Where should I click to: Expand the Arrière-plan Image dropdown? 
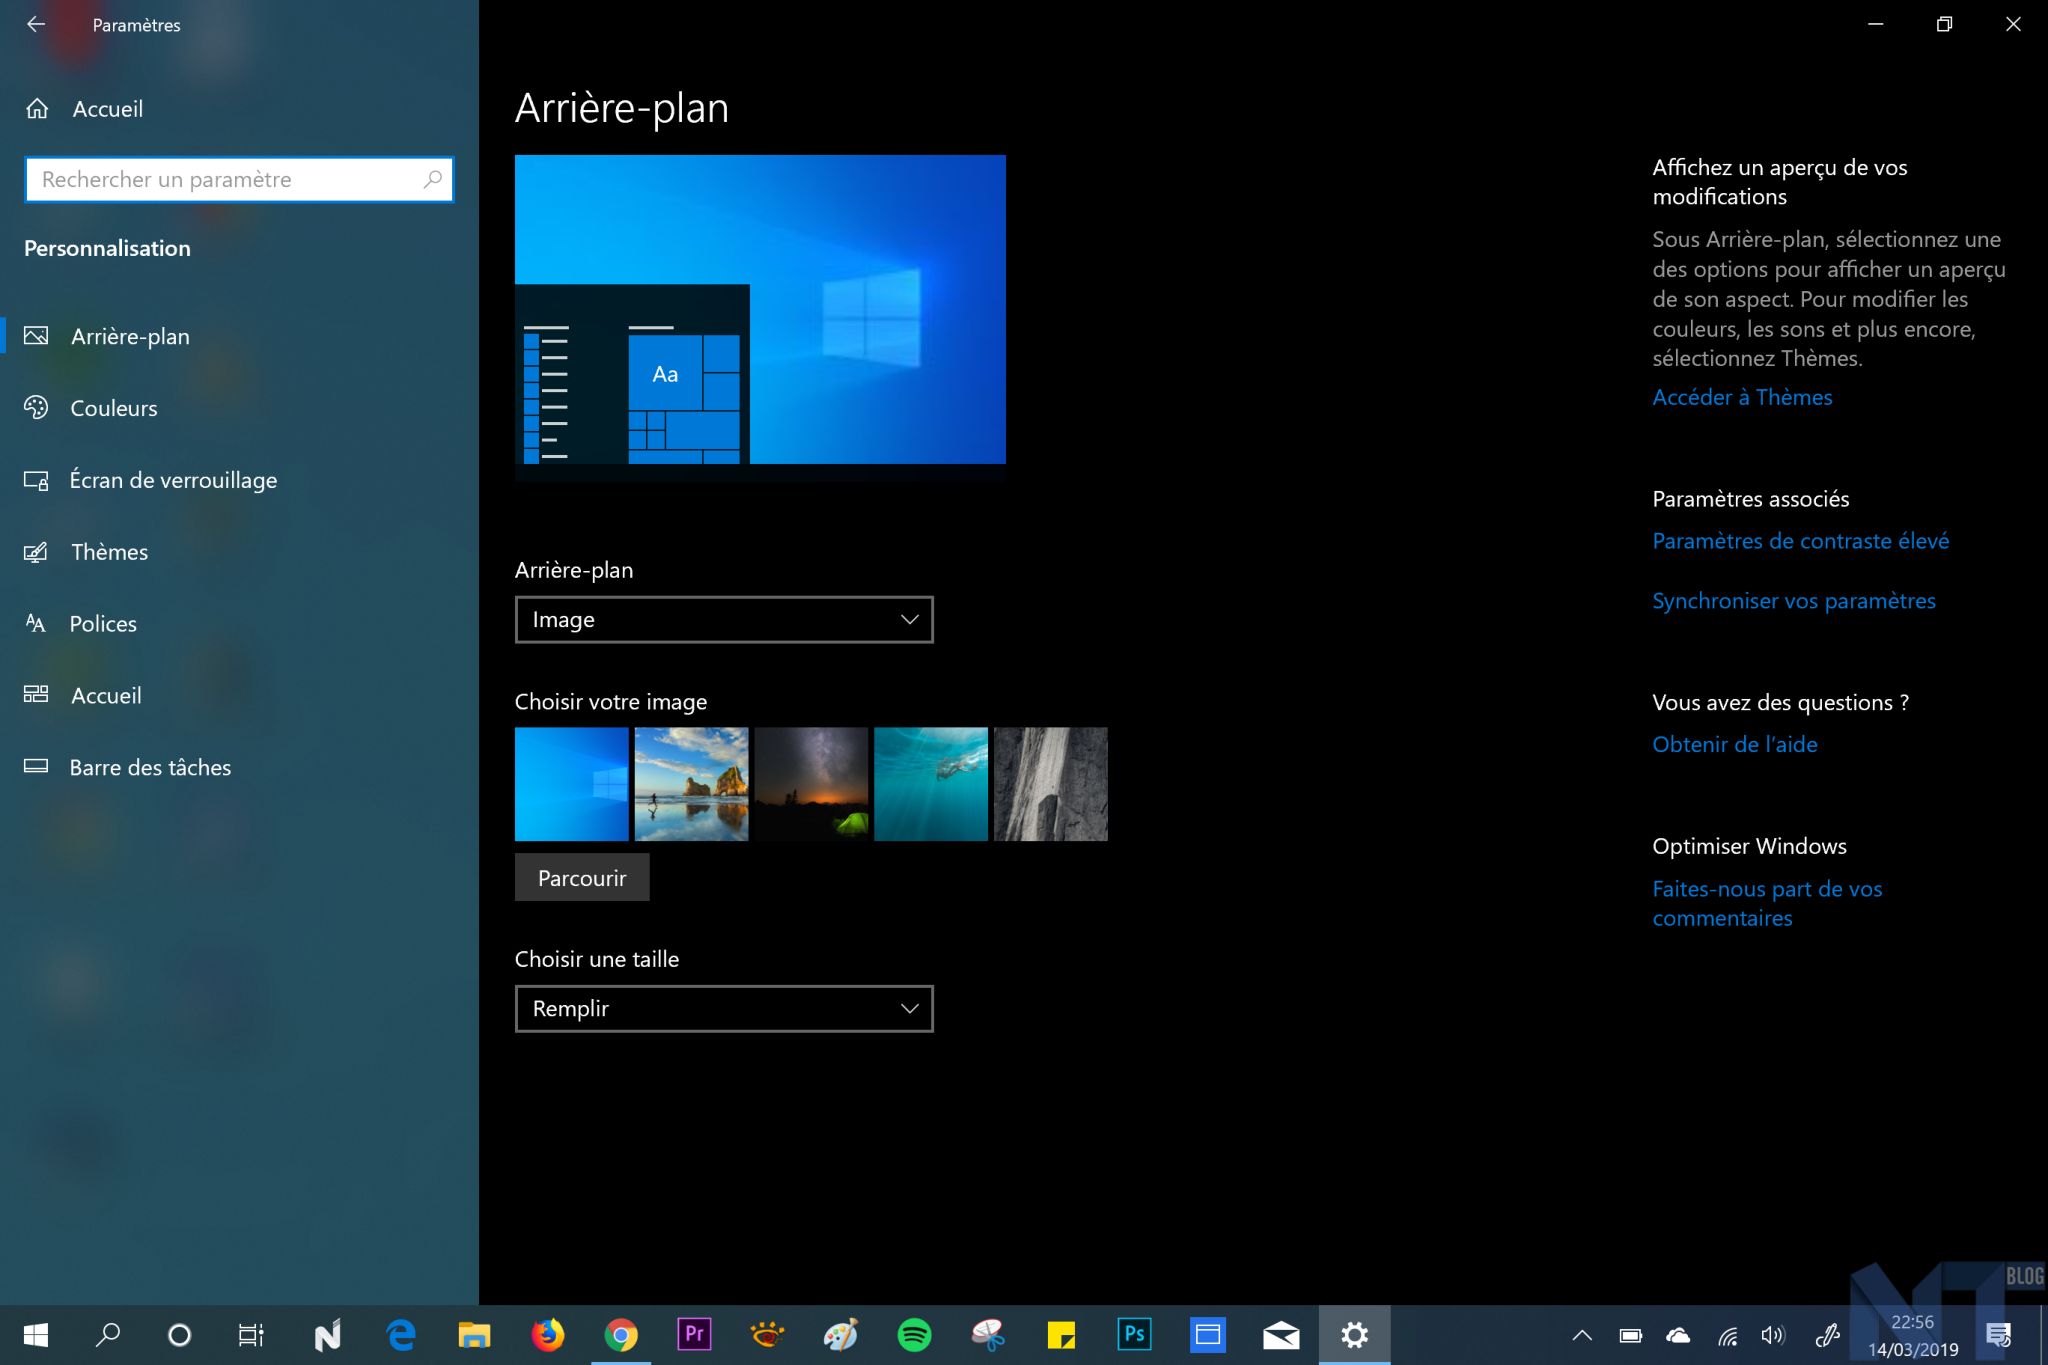723,620
